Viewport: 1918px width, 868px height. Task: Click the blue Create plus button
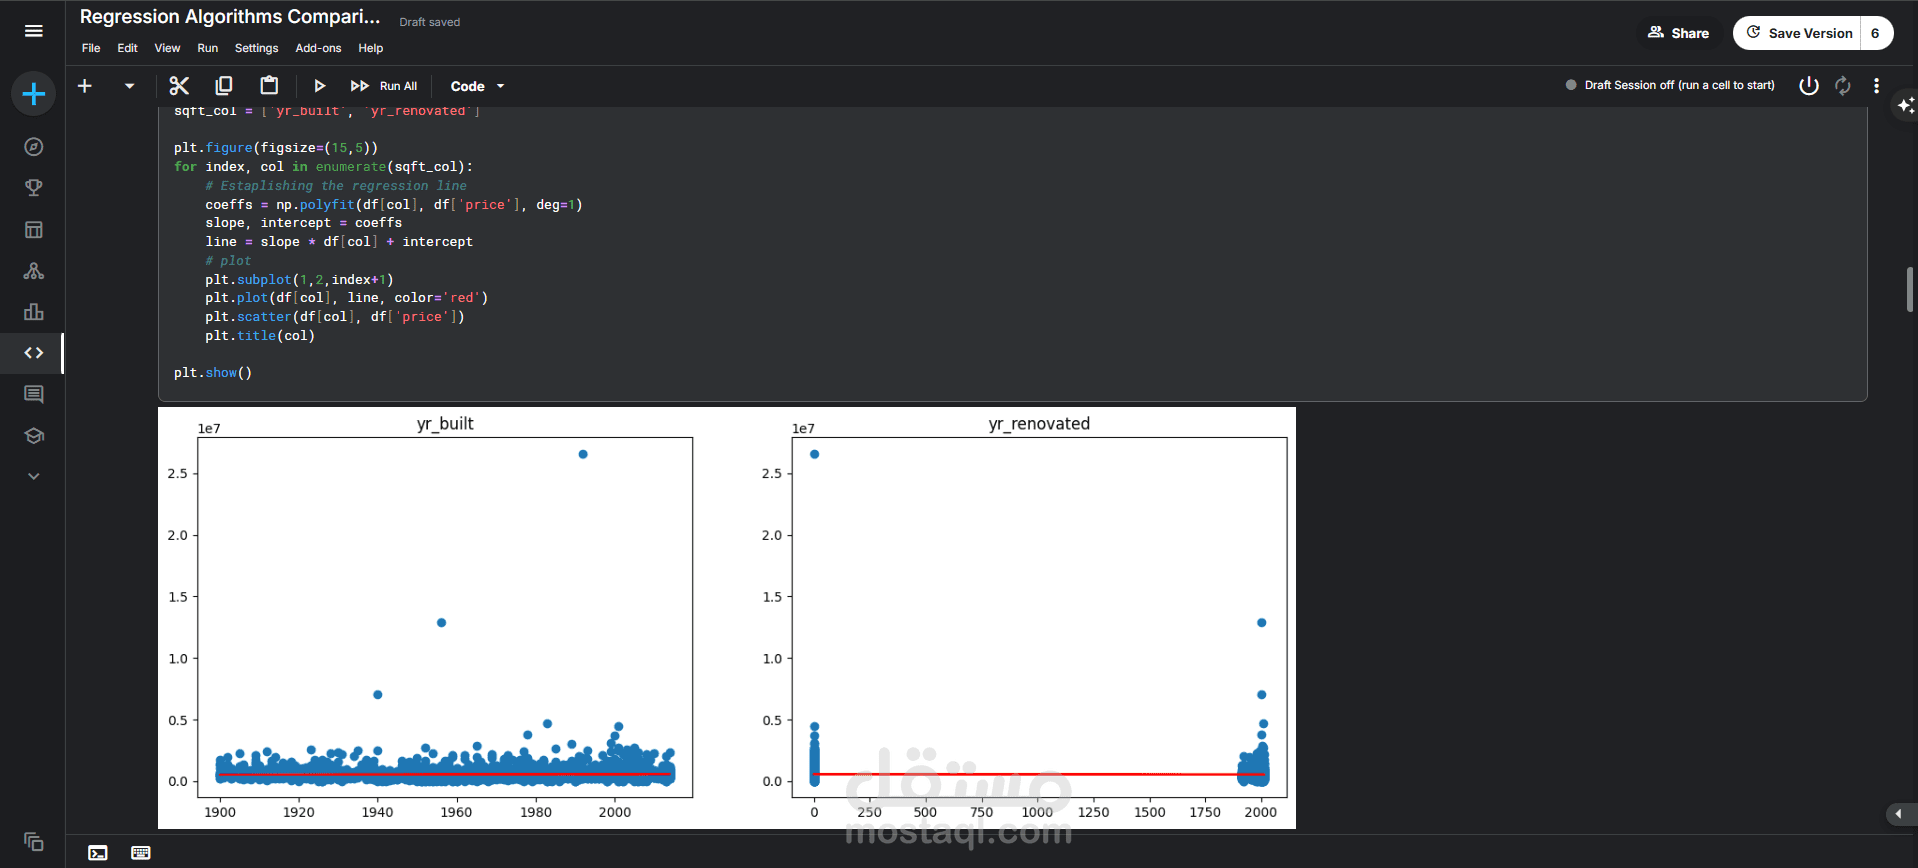[33, 94]
